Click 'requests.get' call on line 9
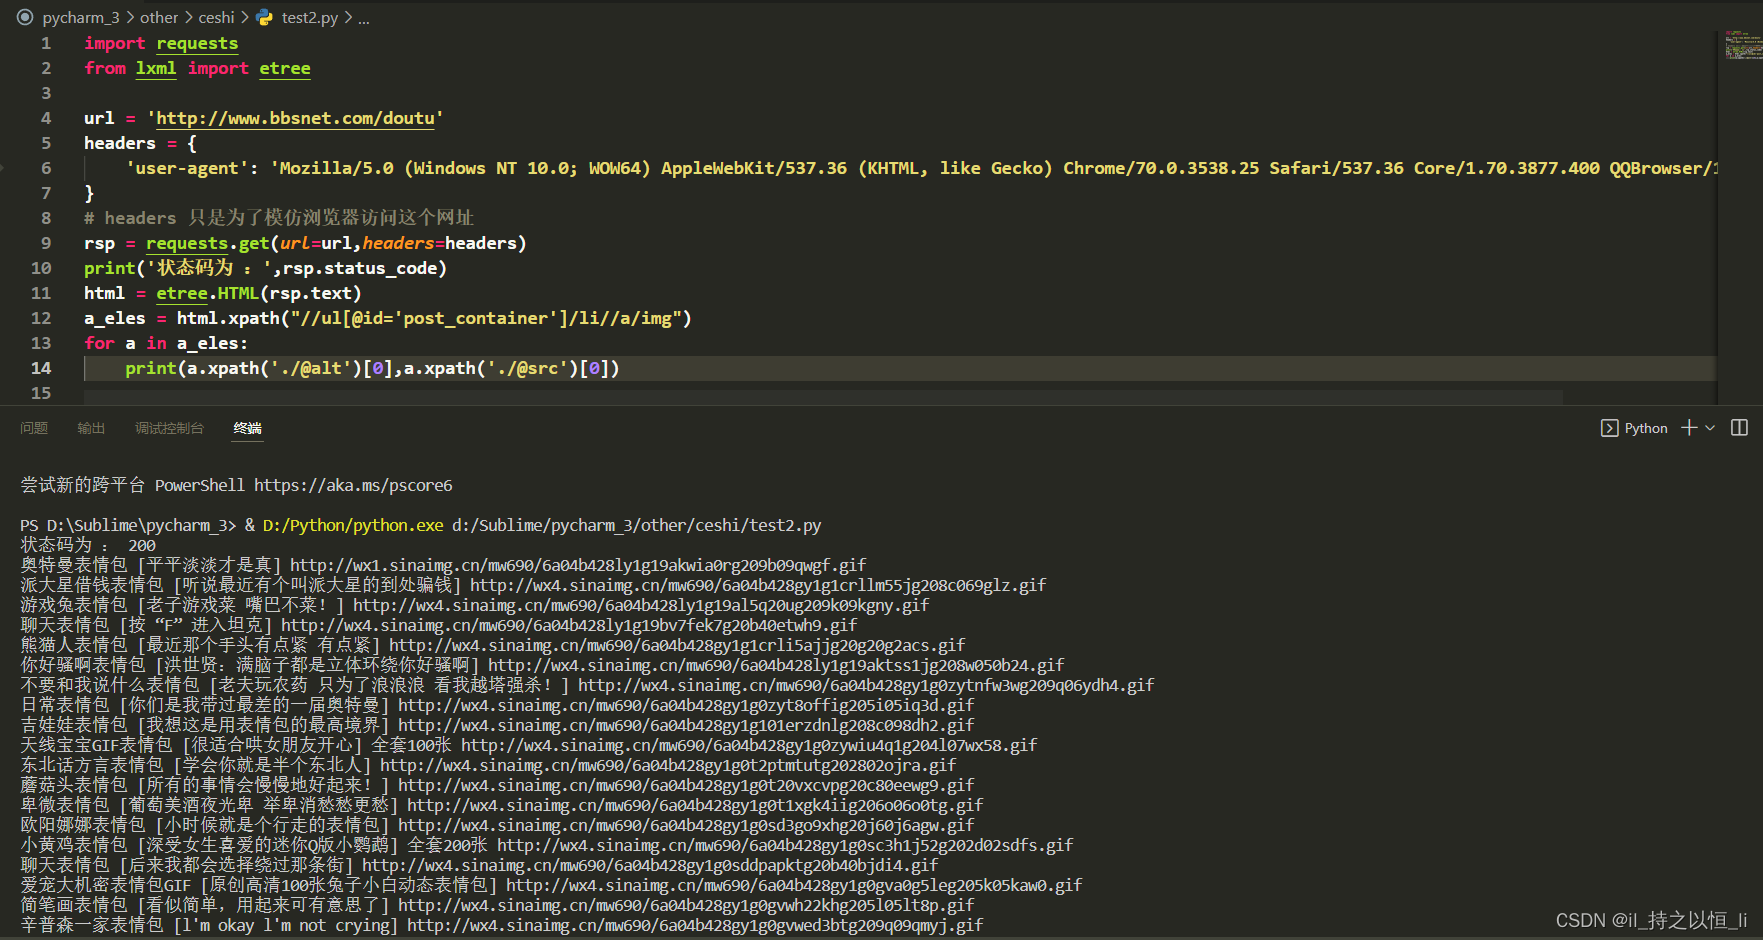Screen dimensions: 1763x940 (x=208, y=243)
